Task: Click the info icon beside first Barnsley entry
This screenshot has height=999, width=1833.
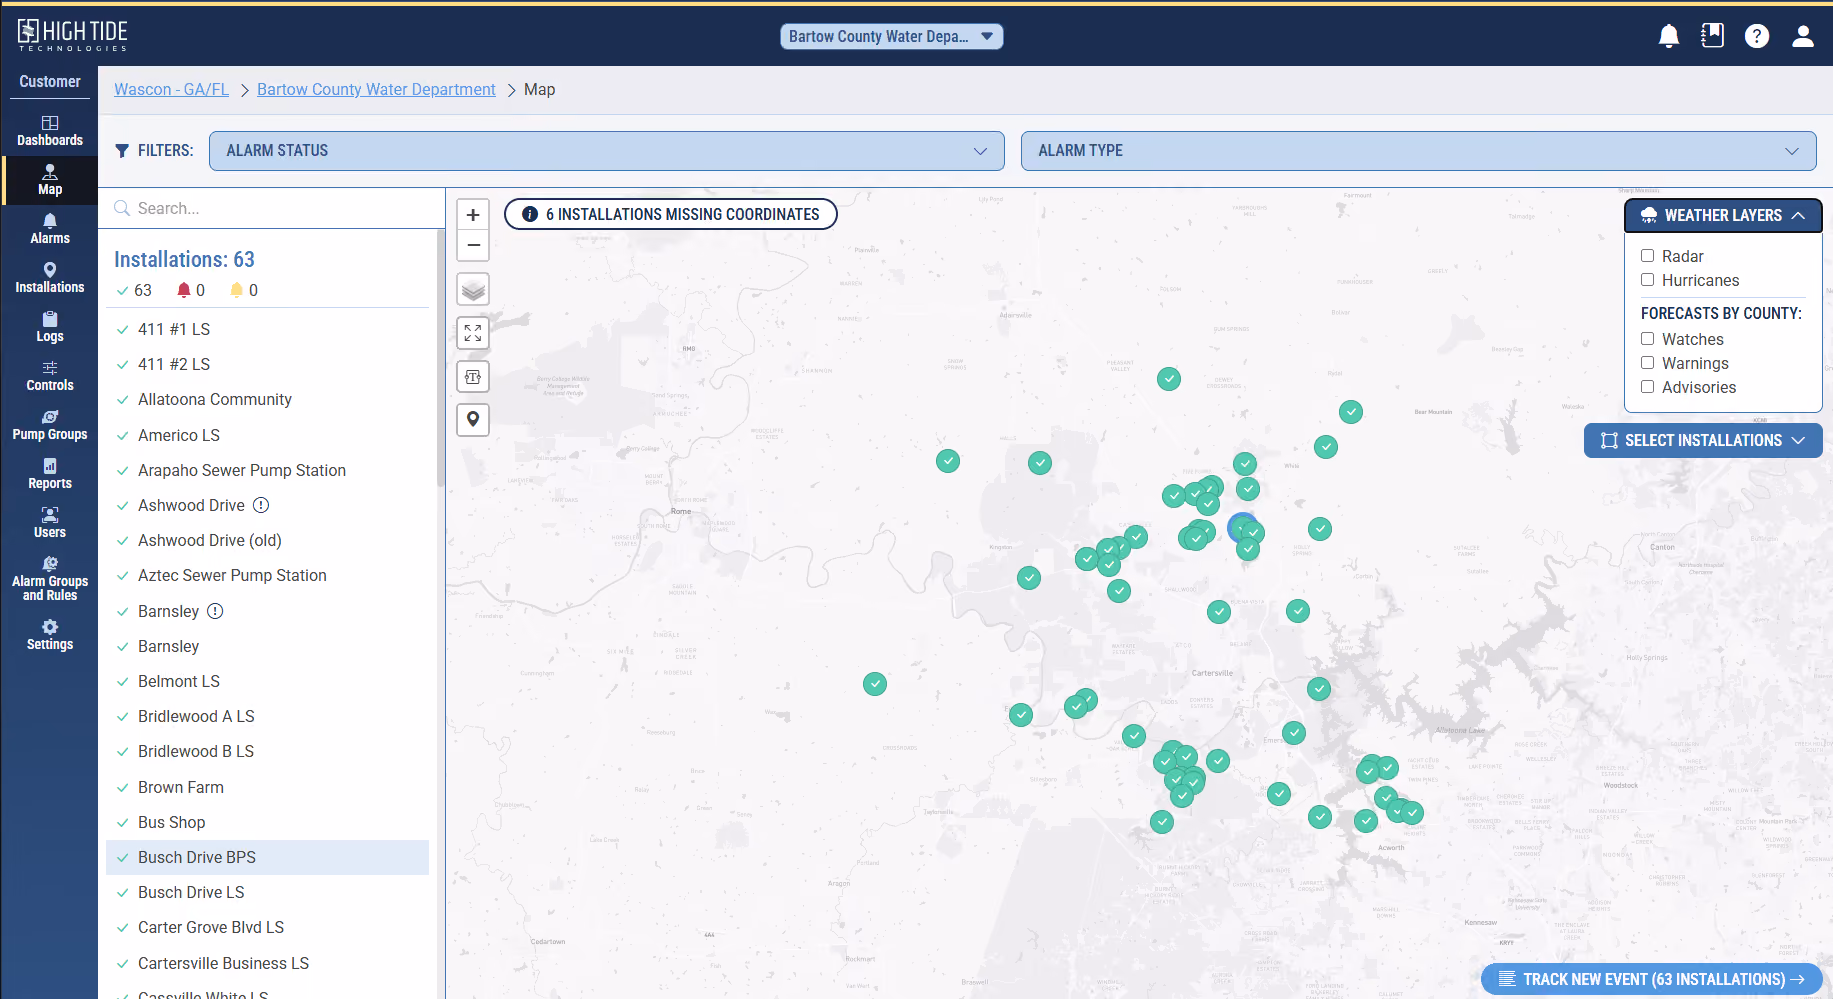Action: point(215,611)
